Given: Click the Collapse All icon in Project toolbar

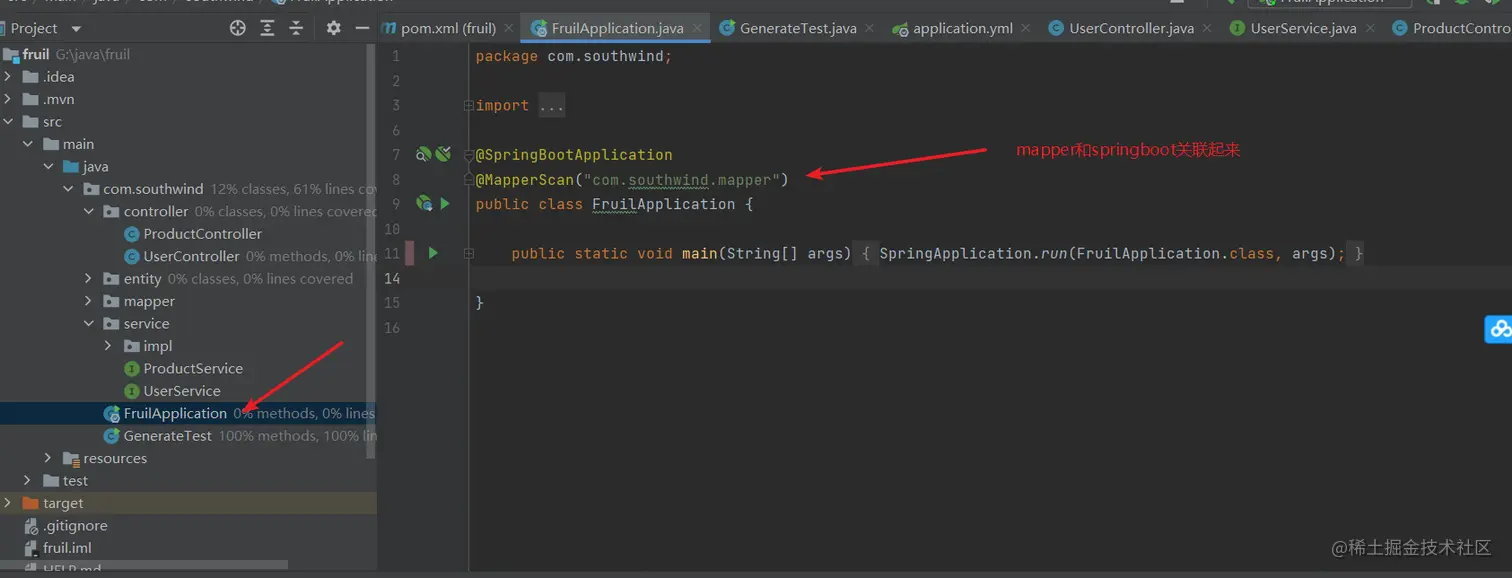Looking at the screenshot, I should (296, 28).
